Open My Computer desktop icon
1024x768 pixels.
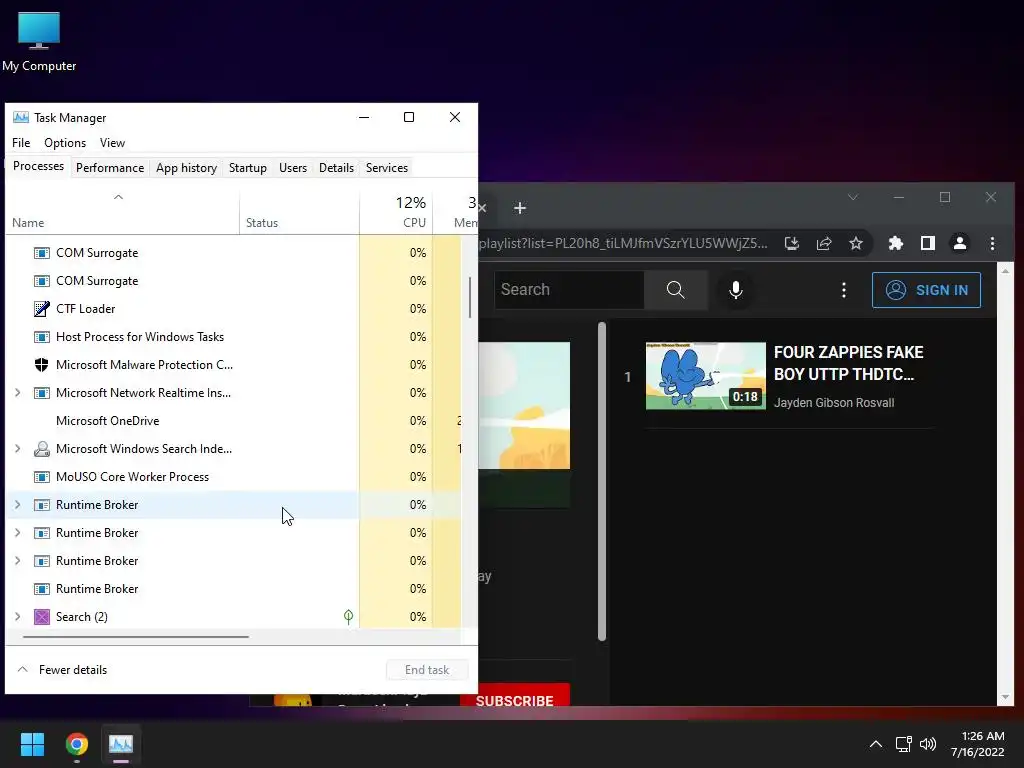click(39, 40)
